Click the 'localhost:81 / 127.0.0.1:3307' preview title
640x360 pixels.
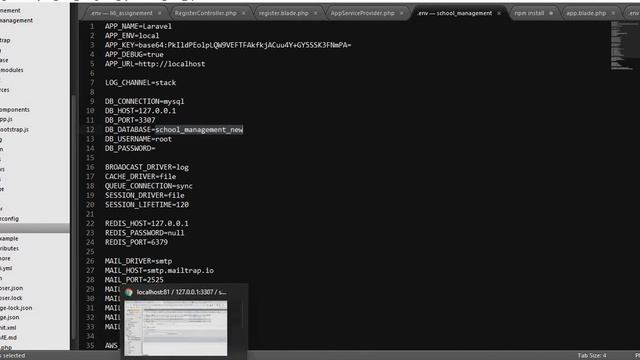(x=181, y=292)
